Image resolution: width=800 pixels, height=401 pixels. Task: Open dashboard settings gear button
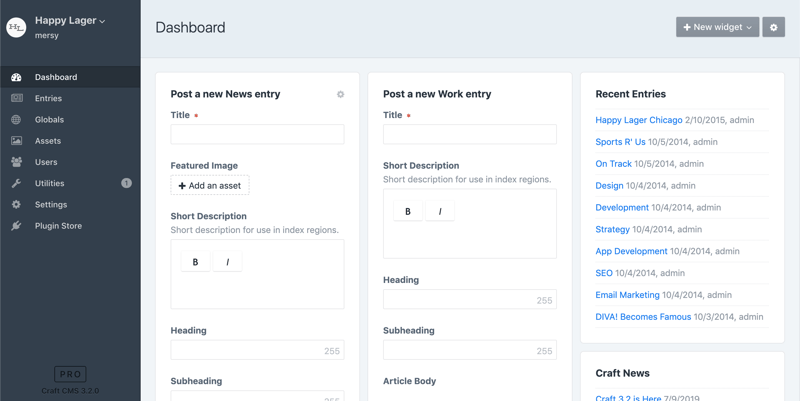coord(773,28)
